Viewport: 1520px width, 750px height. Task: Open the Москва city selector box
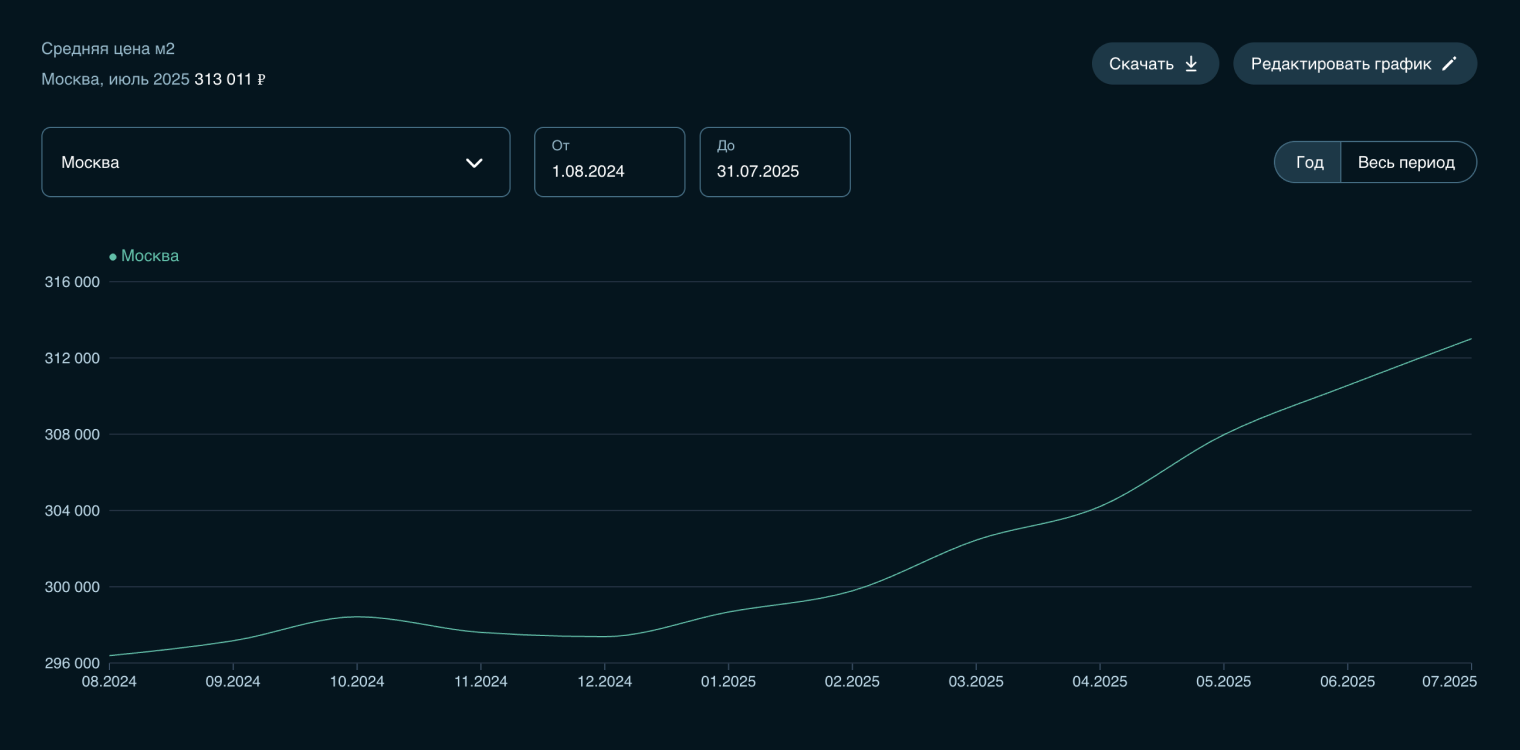pyautogui.click(x=260, y=162)
